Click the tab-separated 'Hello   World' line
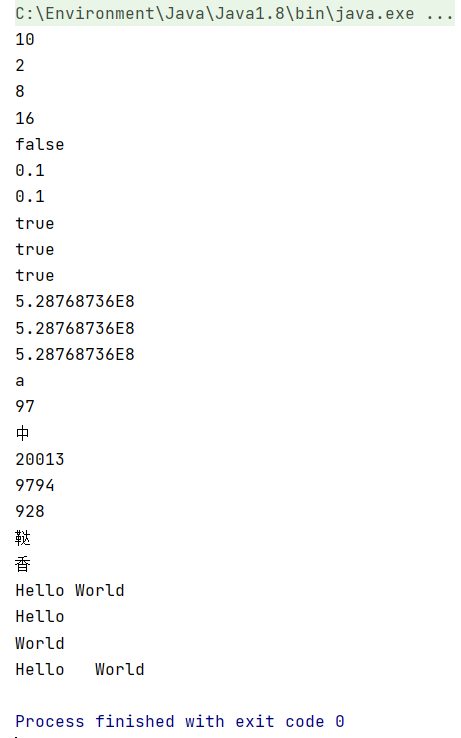This screenshot has height=738, width=461. point(80,669)
